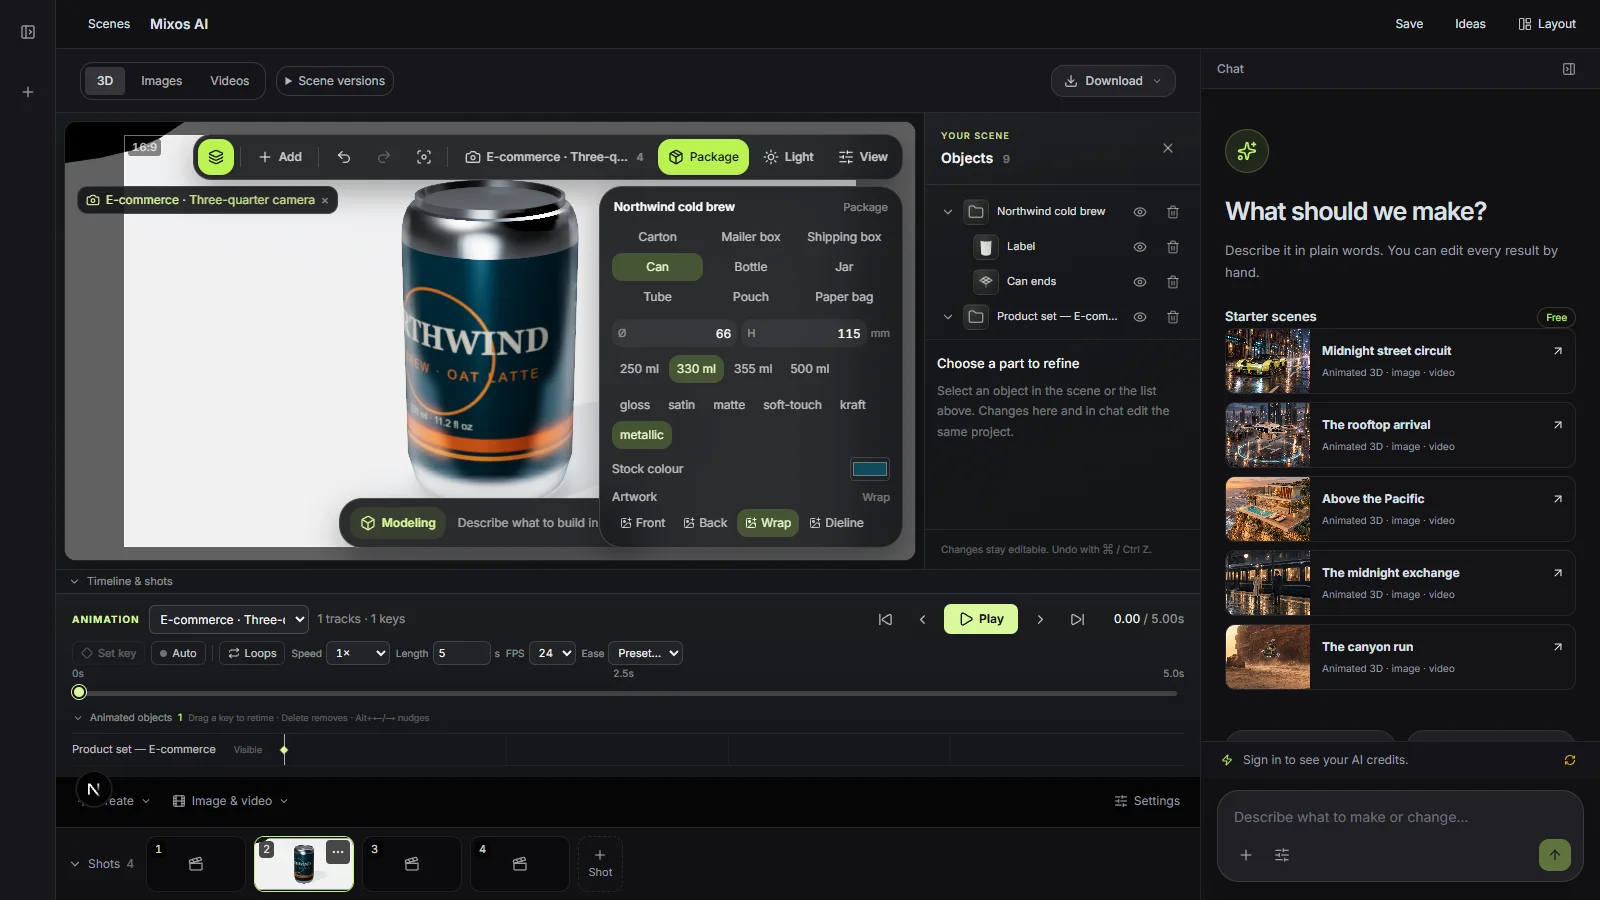Send the chat message arrow button
The image size is (1600, 900).
coord(1555,855)
